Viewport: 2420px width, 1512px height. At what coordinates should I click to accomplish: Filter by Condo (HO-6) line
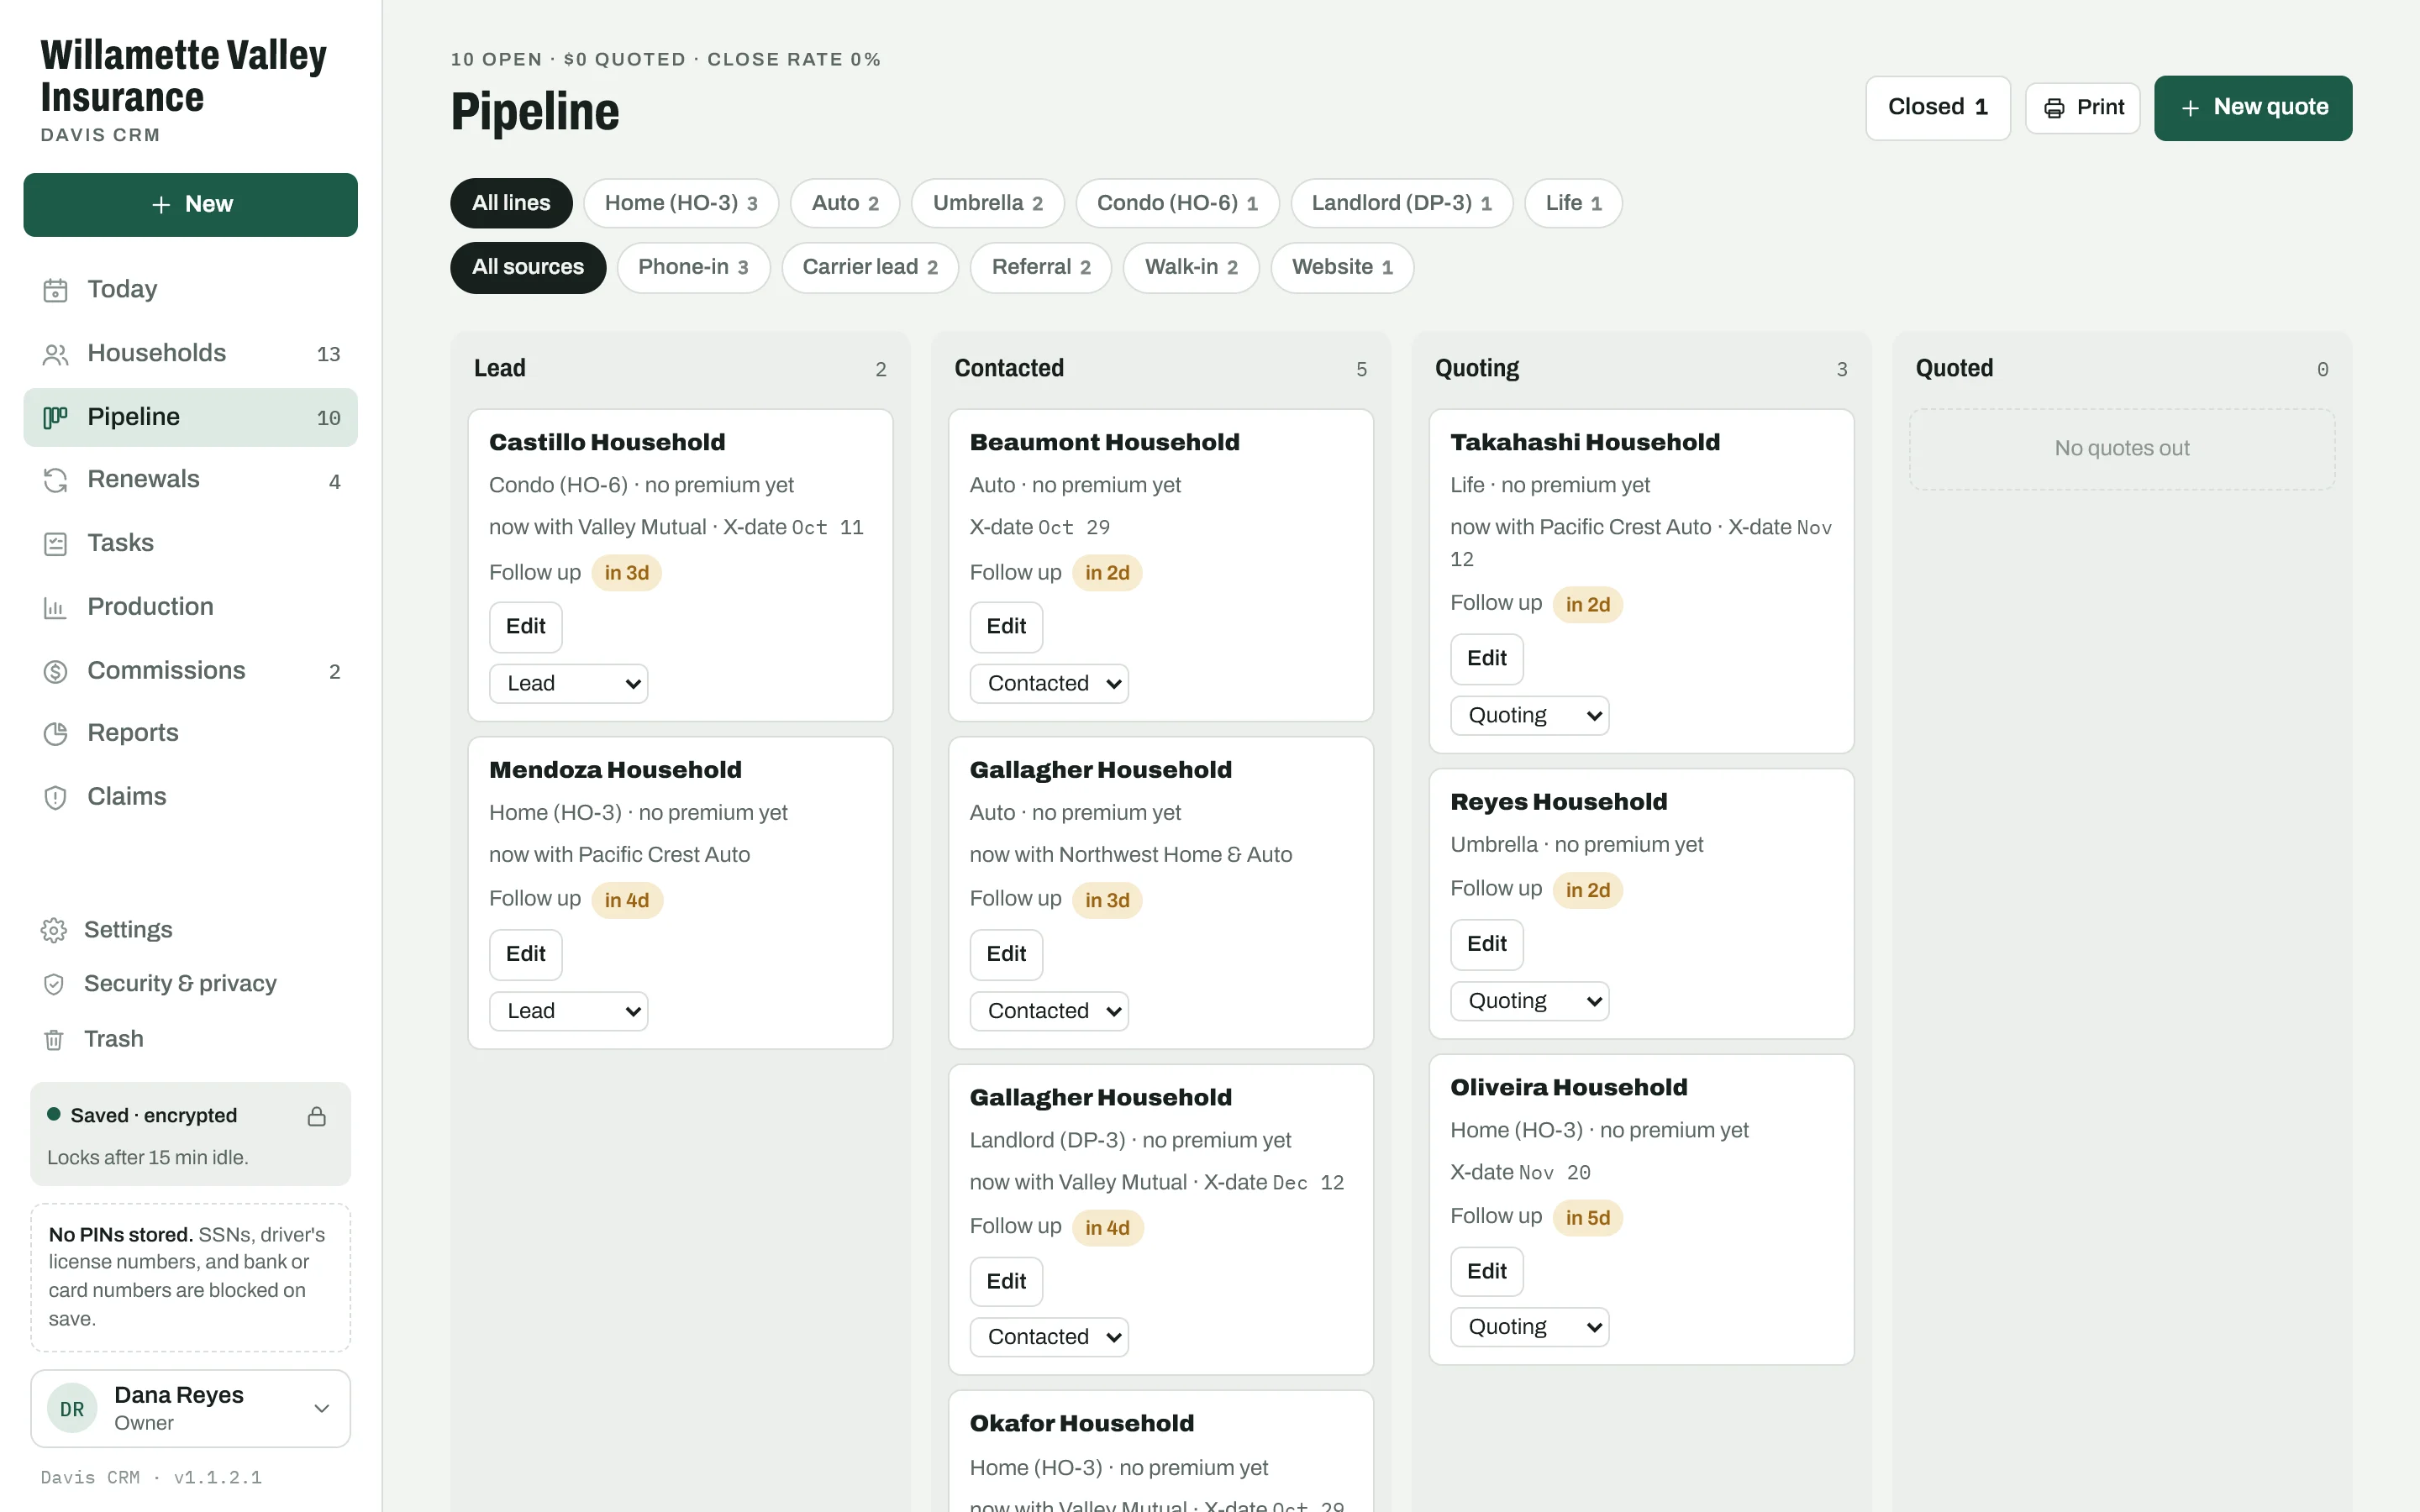point(1177,203)
